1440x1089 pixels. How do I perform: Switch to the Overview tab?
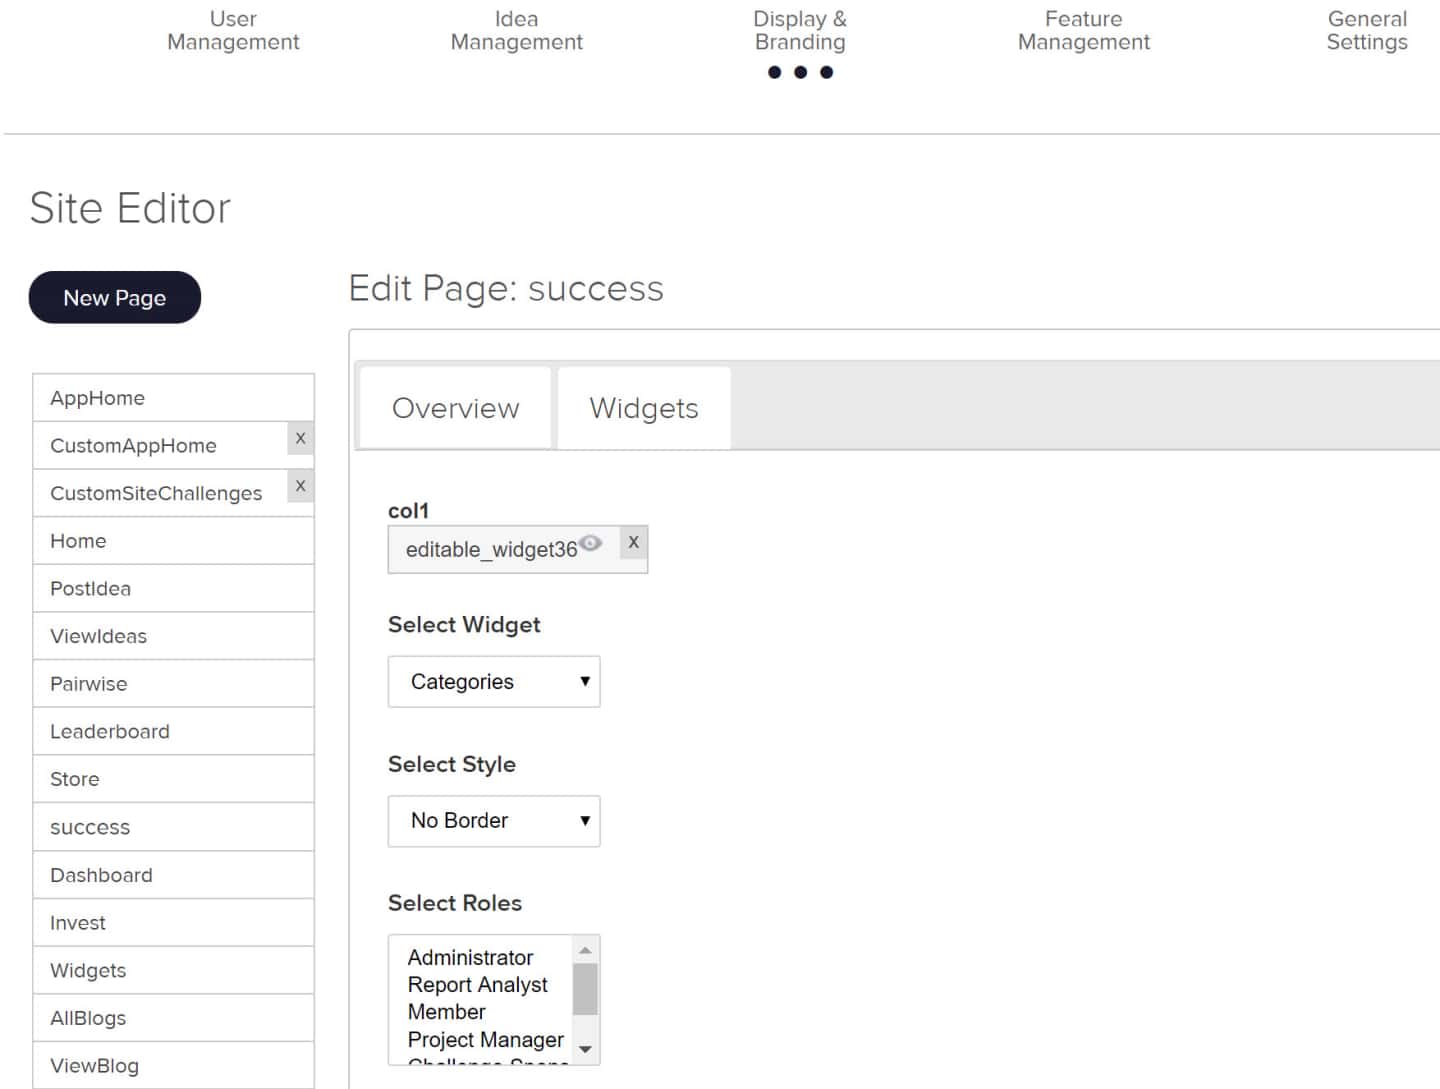coord(455,408)
